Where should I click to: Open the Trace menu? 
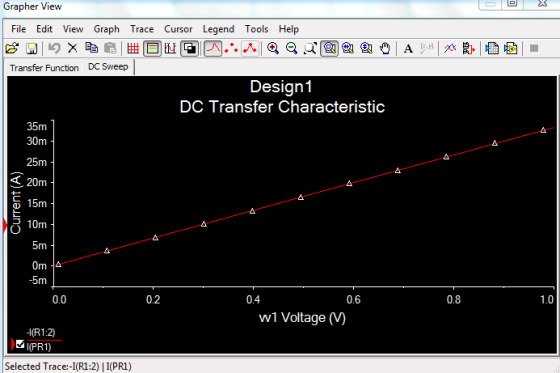tap(142, 29)
